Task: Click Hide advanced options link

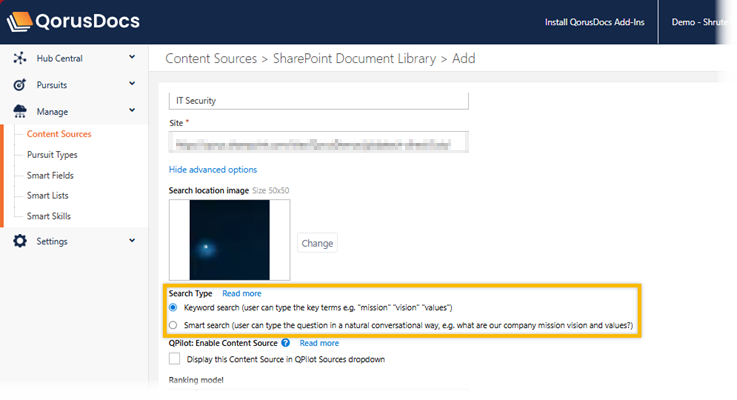Action: [212, 170]
